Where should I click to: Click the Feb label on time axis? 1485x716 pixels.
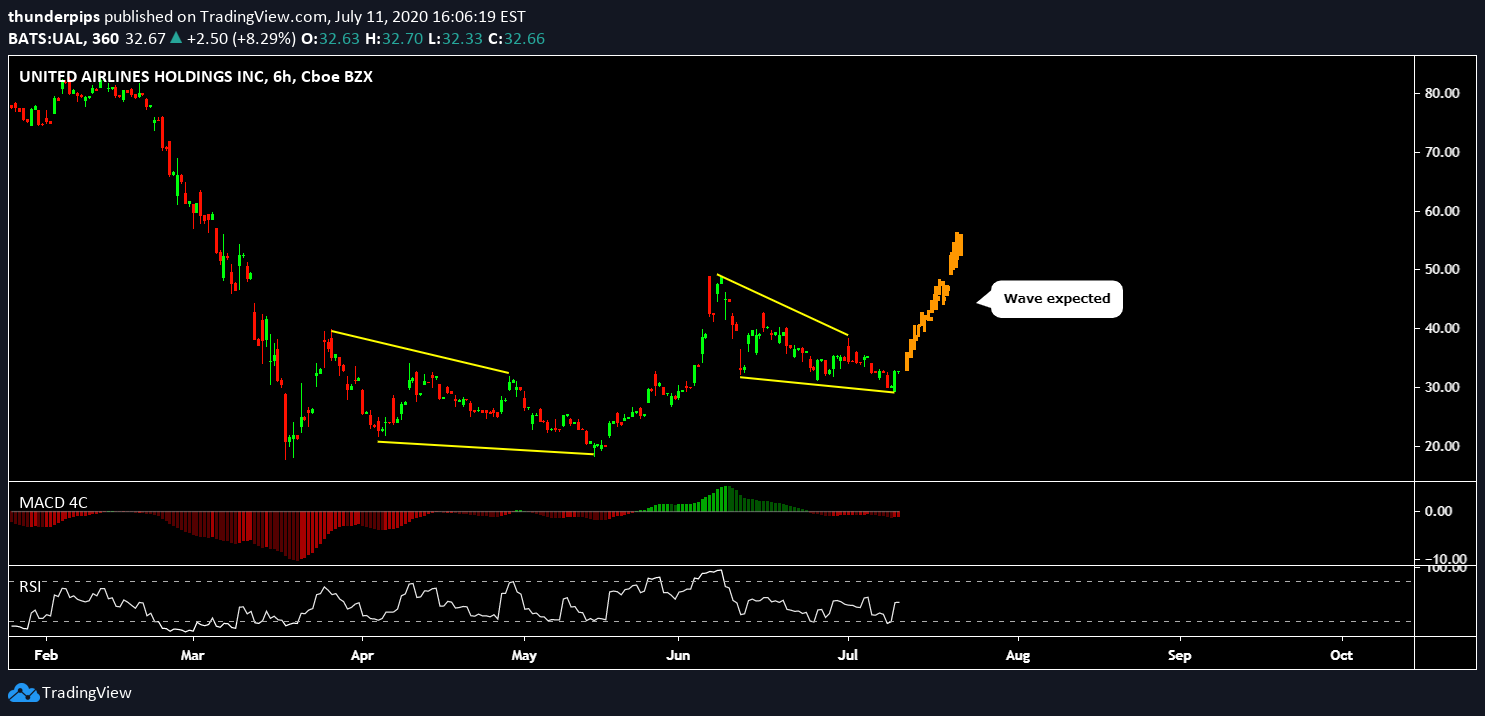point(48,656)
